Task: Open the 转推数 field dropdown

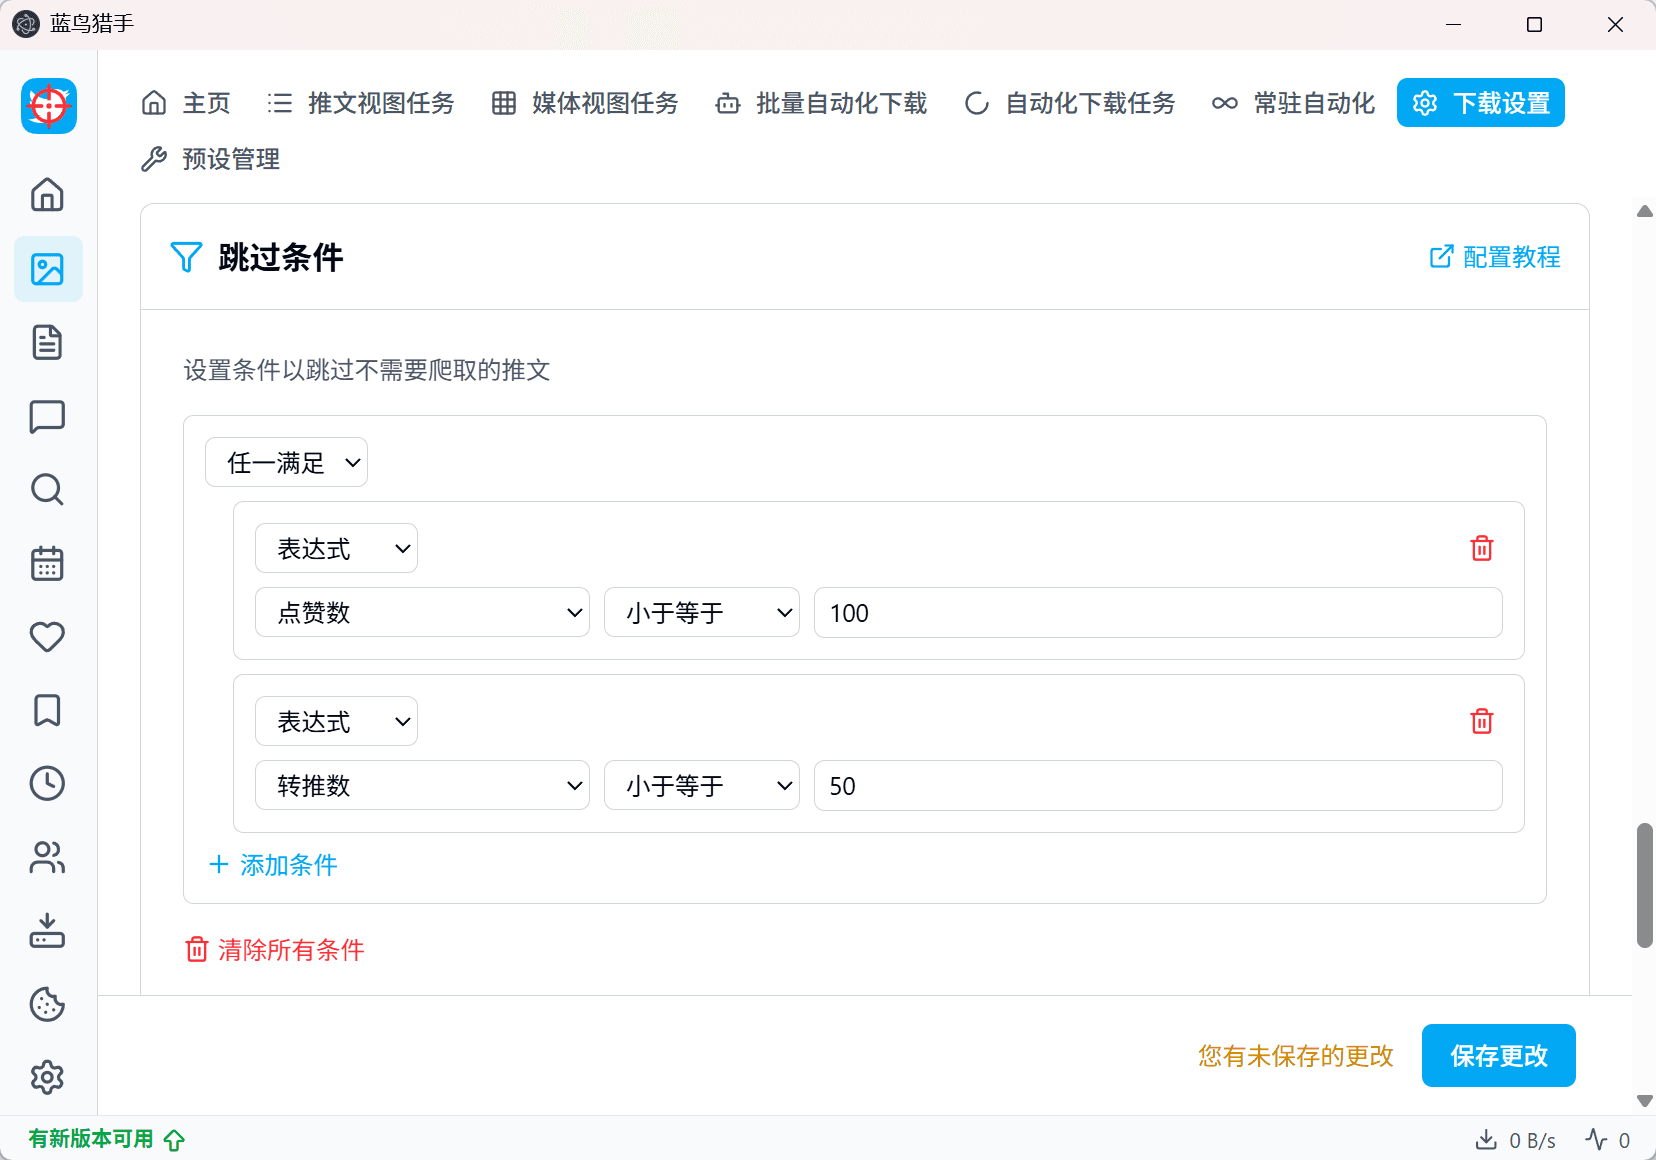Action: (422, 785)
